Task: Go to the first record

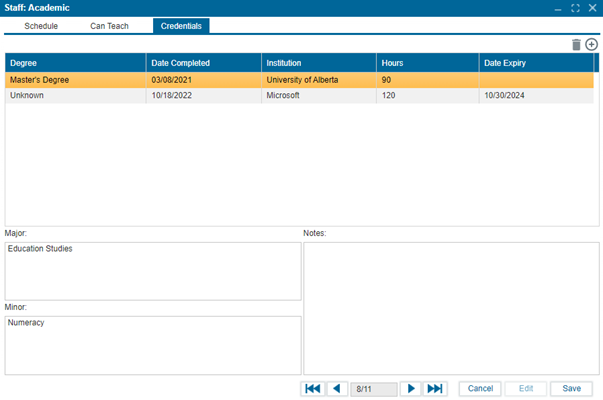Action: point(312,388)
